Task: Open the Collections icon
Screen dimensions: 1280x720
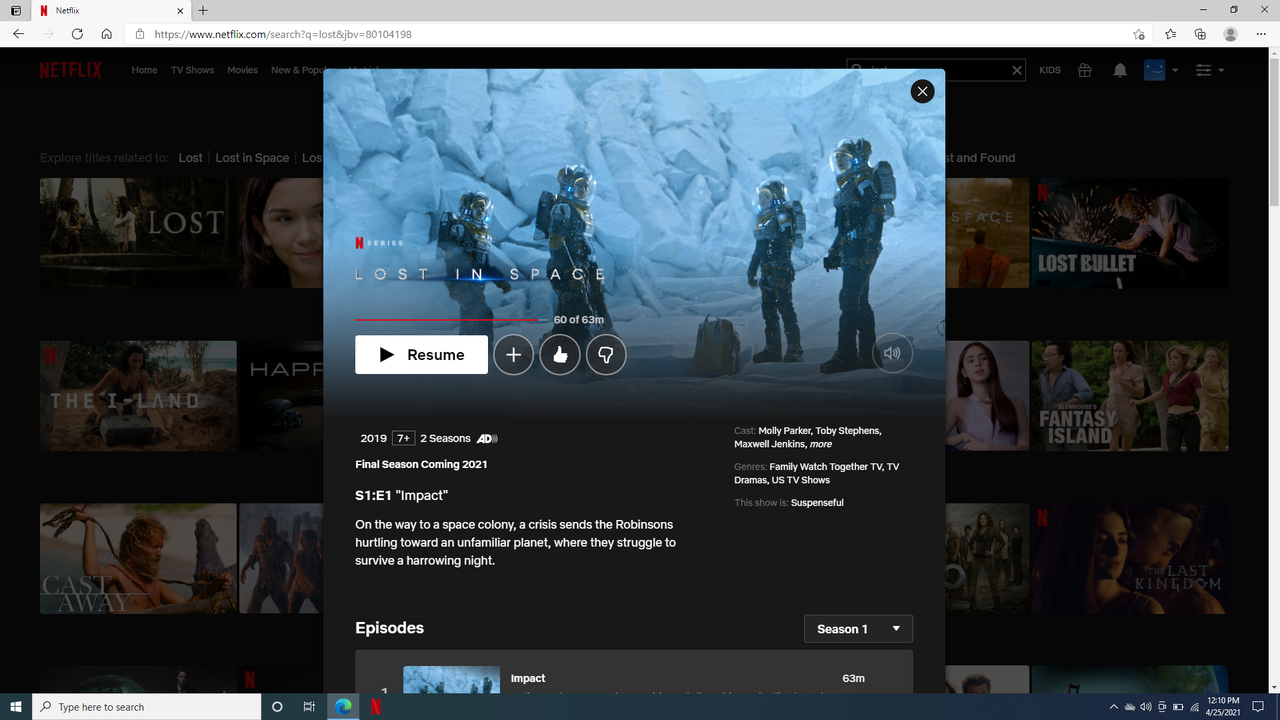Action: pyautogui.click(x=1200, y=34)
